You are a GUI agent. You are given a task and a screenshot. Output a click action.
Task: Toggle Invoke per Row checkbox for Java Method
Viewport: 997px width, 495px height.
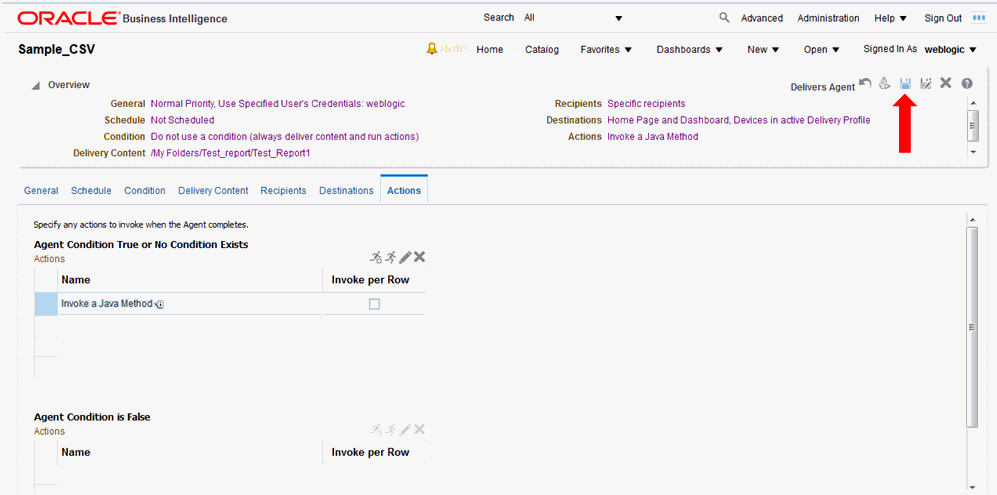point(375,304)
